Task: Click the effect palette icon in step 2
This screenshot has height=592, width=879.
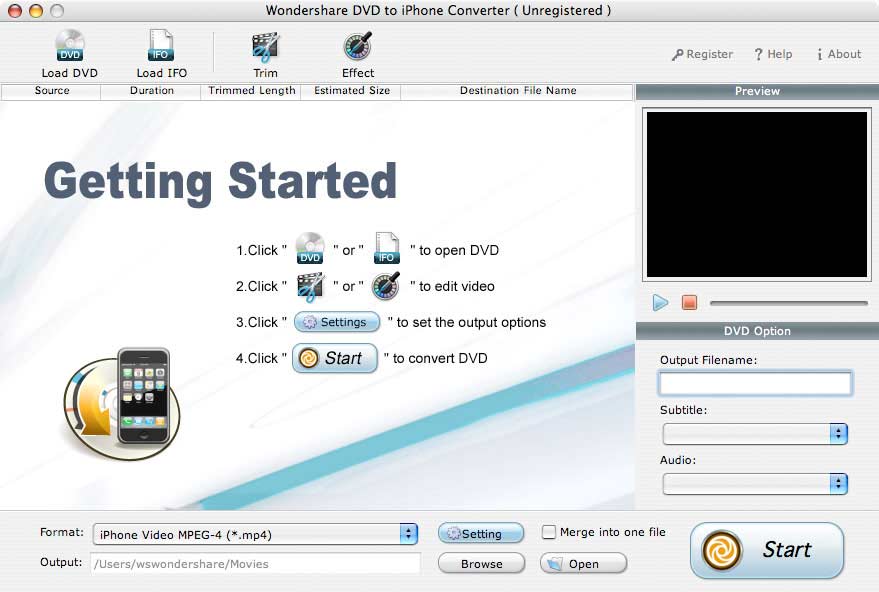Action: [386, 286]
